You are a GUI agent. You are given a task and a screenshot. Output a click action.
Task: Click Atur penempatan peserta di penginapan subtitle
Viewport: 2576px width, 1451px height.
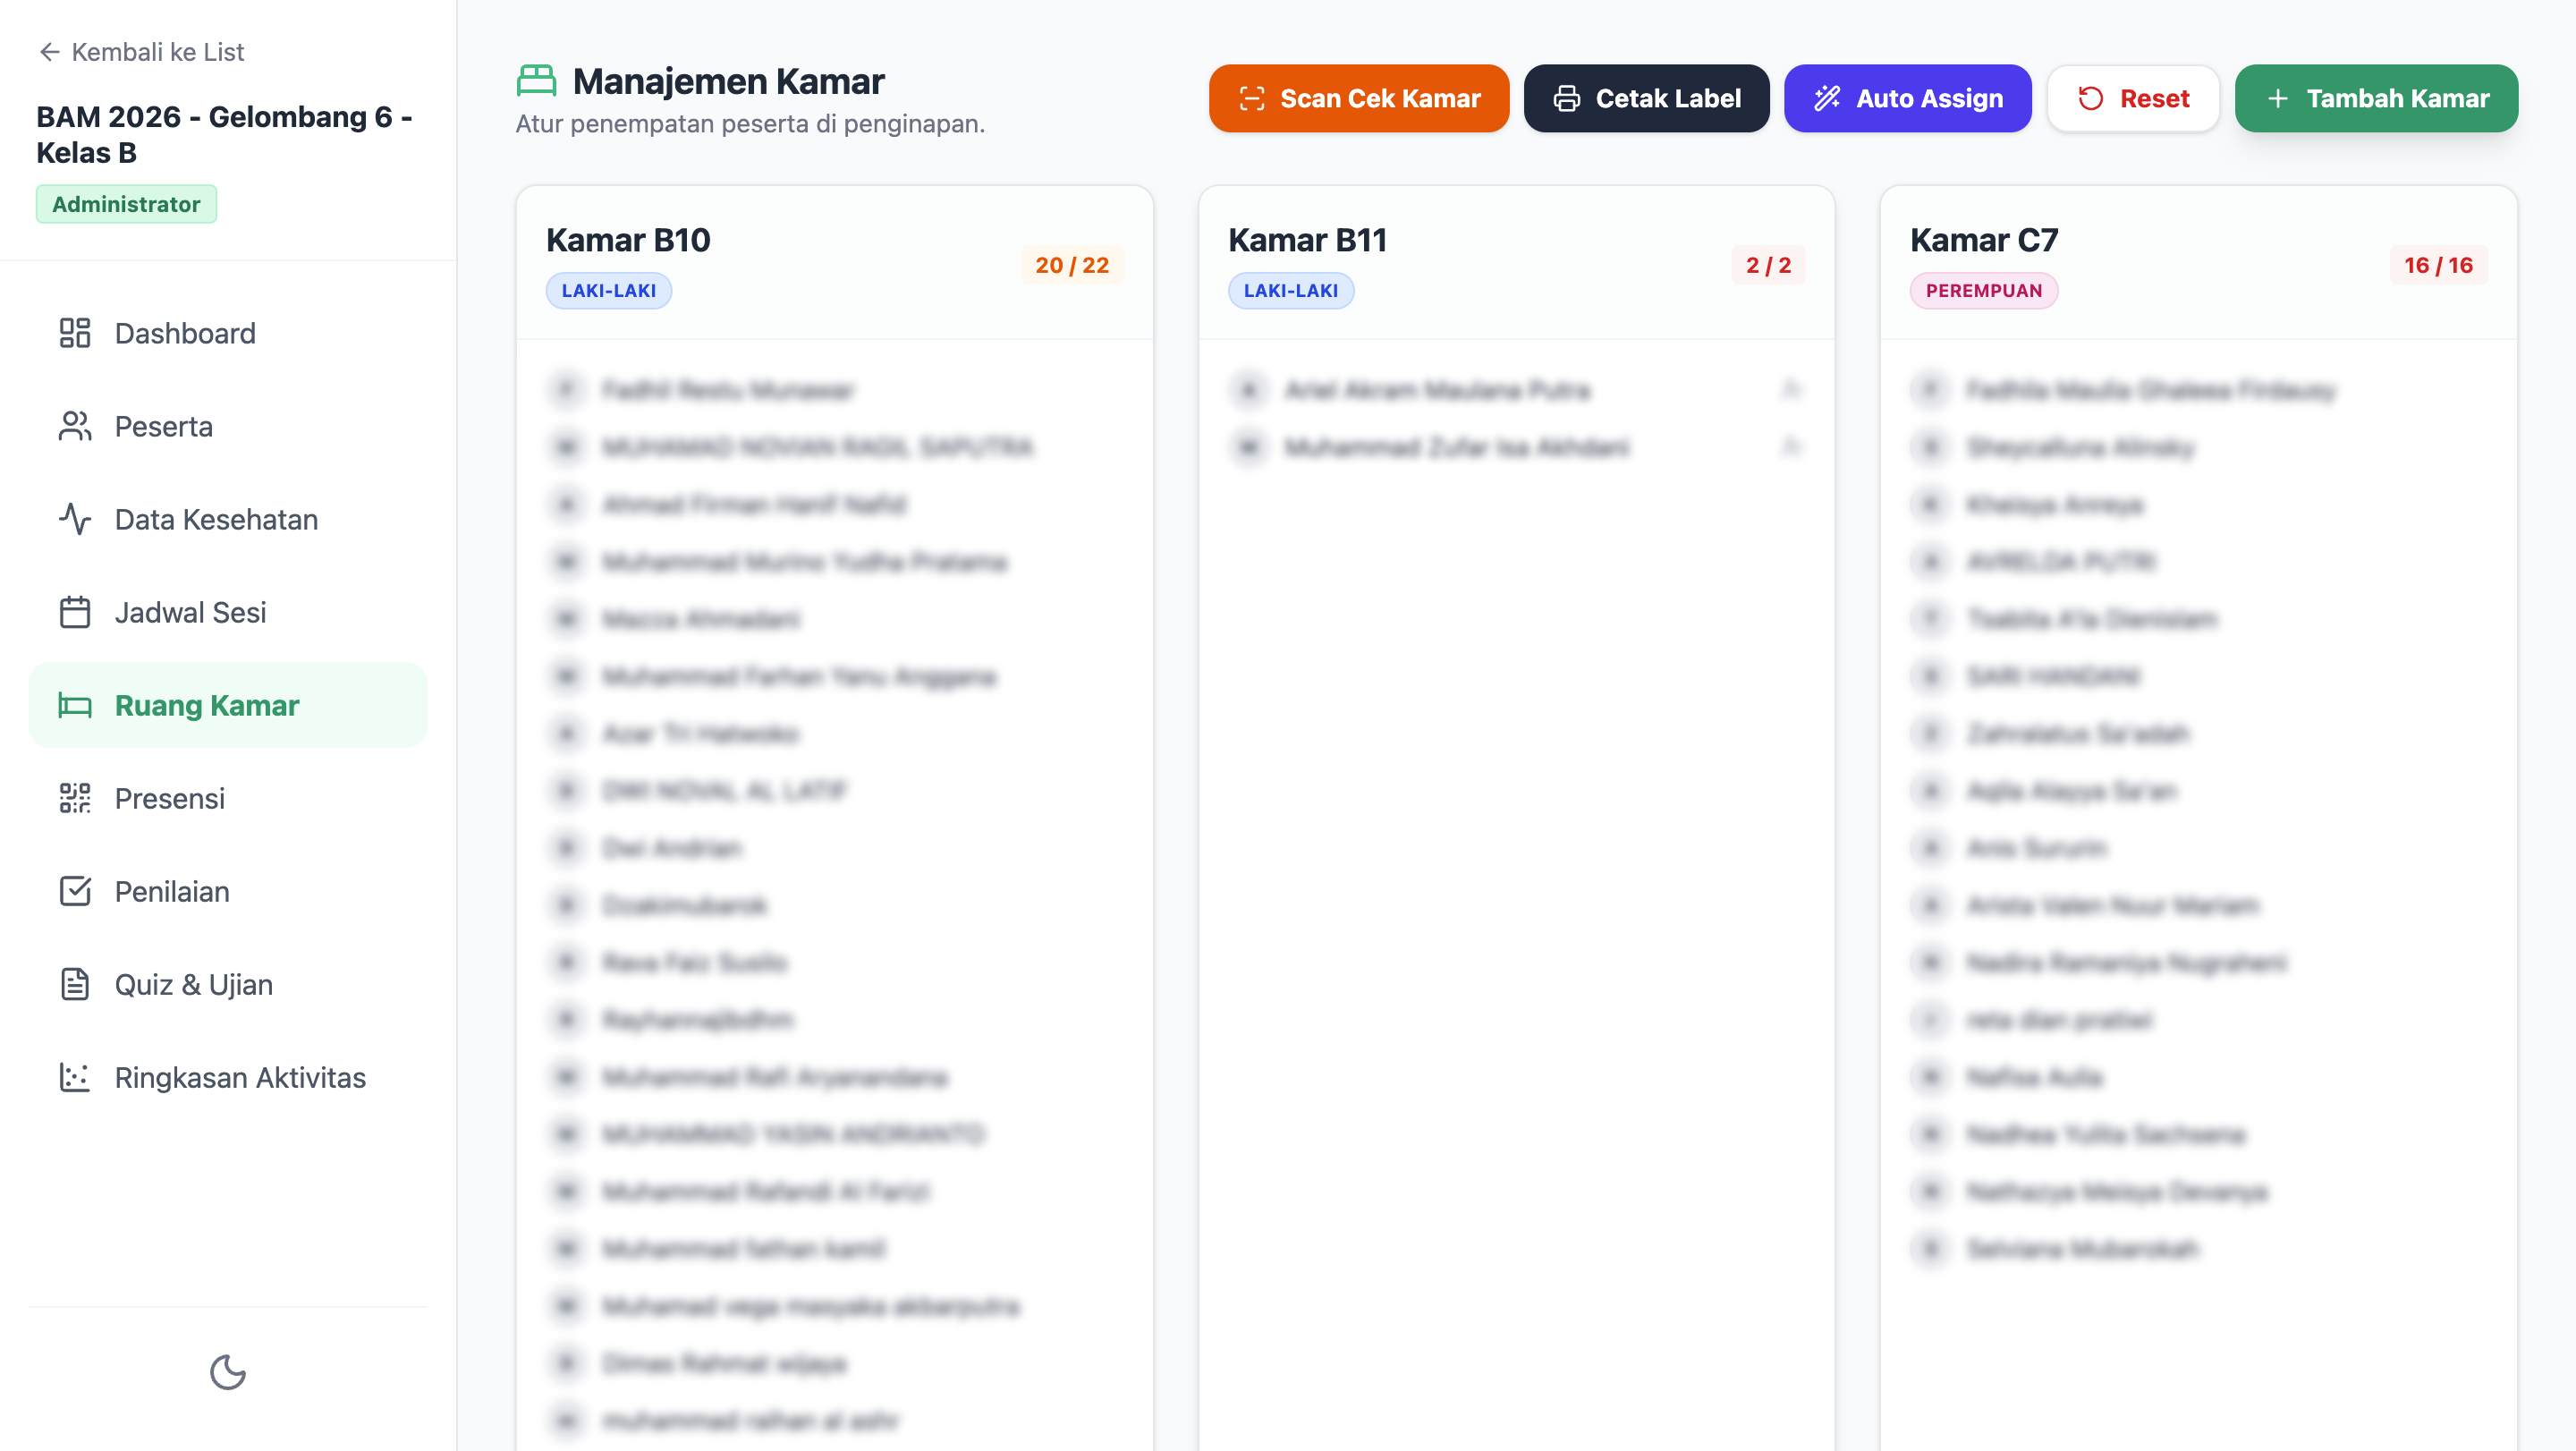click(x=750, y=124)
